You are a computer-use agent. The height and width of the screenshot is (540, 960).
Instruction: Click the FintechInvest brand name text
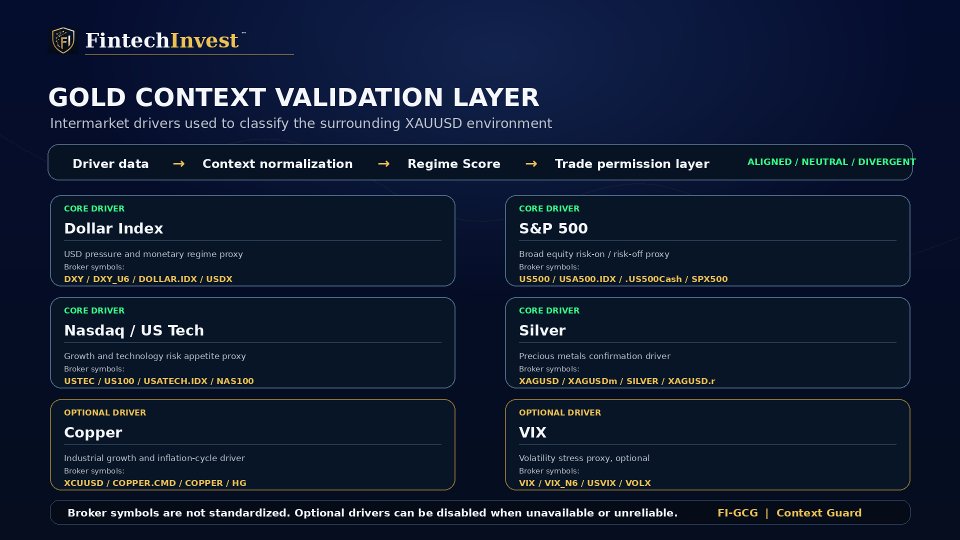coord(162,40)
